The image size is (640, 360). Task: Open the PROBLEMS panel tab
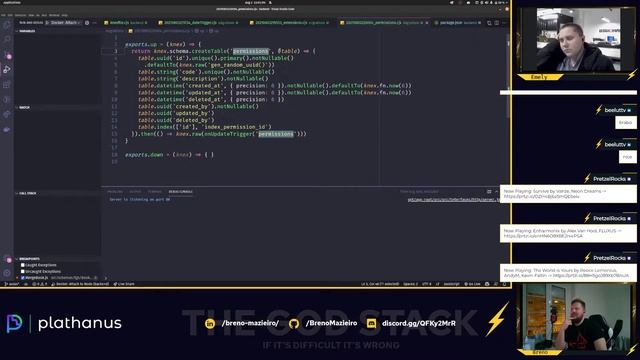coord(115,191)
